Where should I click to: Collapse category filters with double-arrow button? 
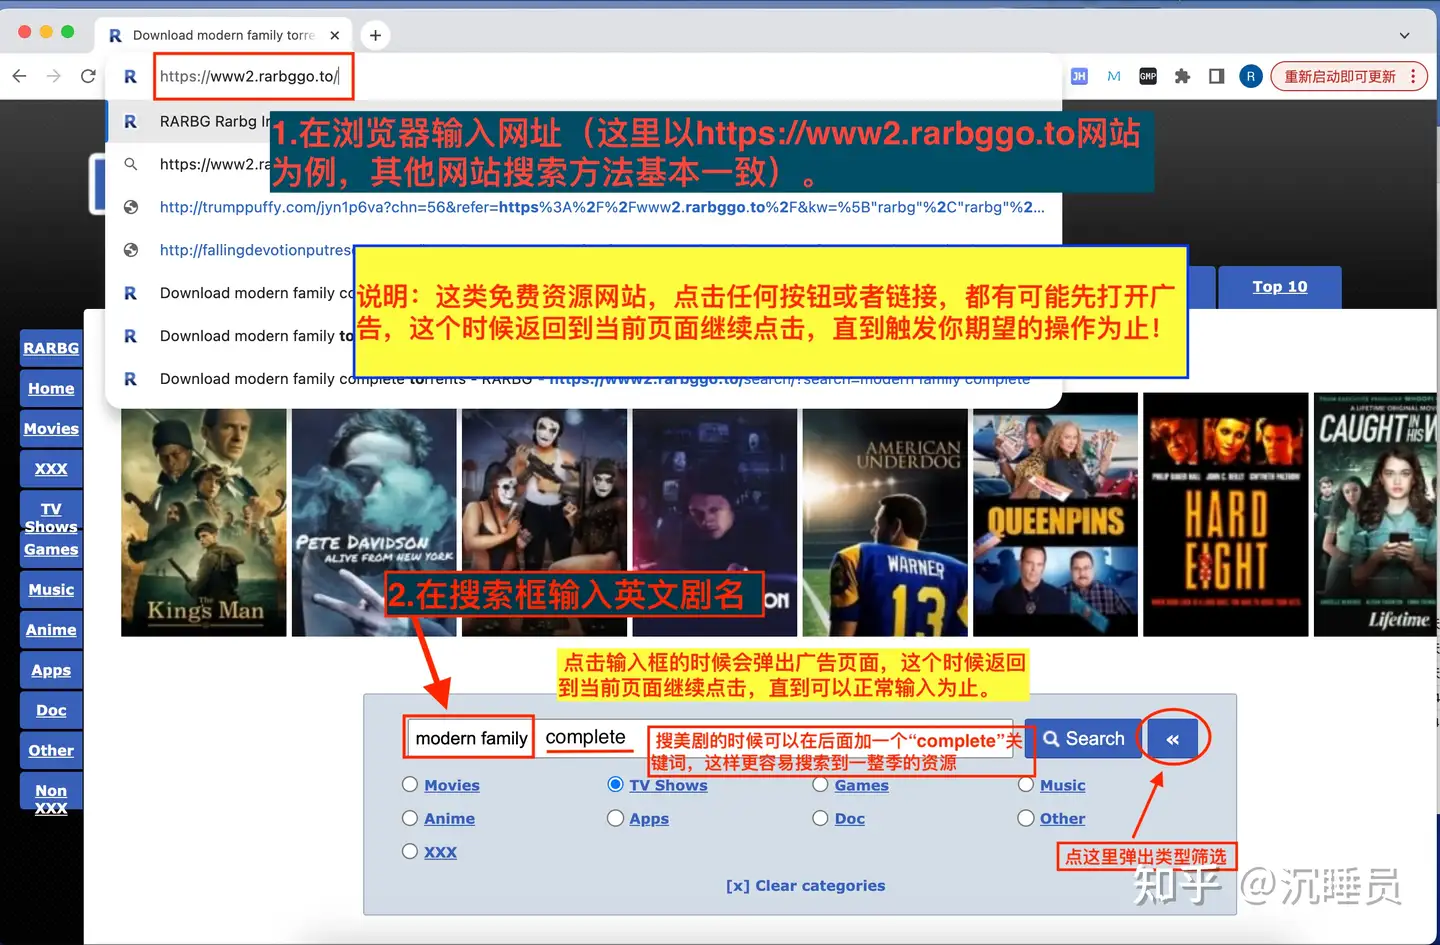(x=1173, y=739)
